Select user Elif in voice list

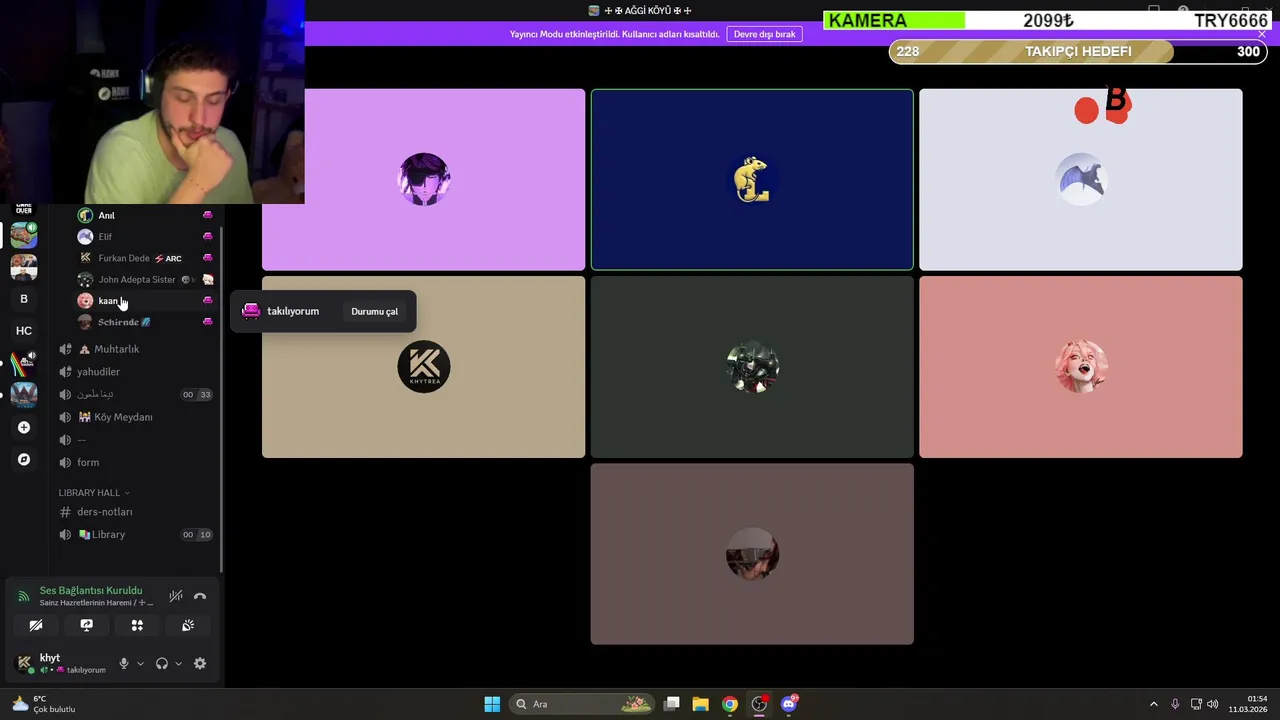click(145, 237)
